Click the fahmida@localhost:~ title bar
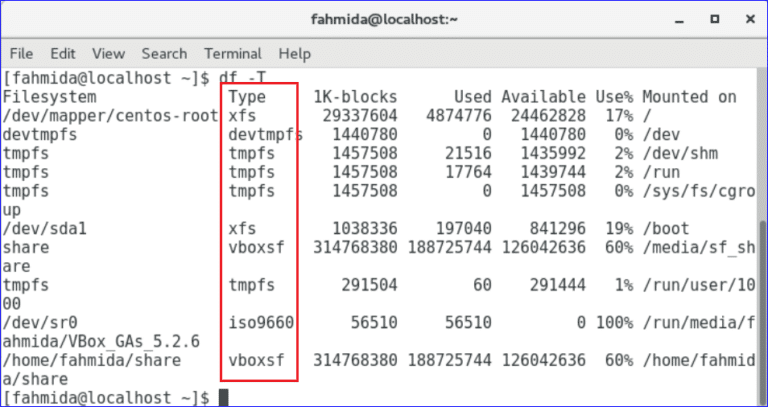768x407 pixels. pyautogui.click(x=384, y=19)
